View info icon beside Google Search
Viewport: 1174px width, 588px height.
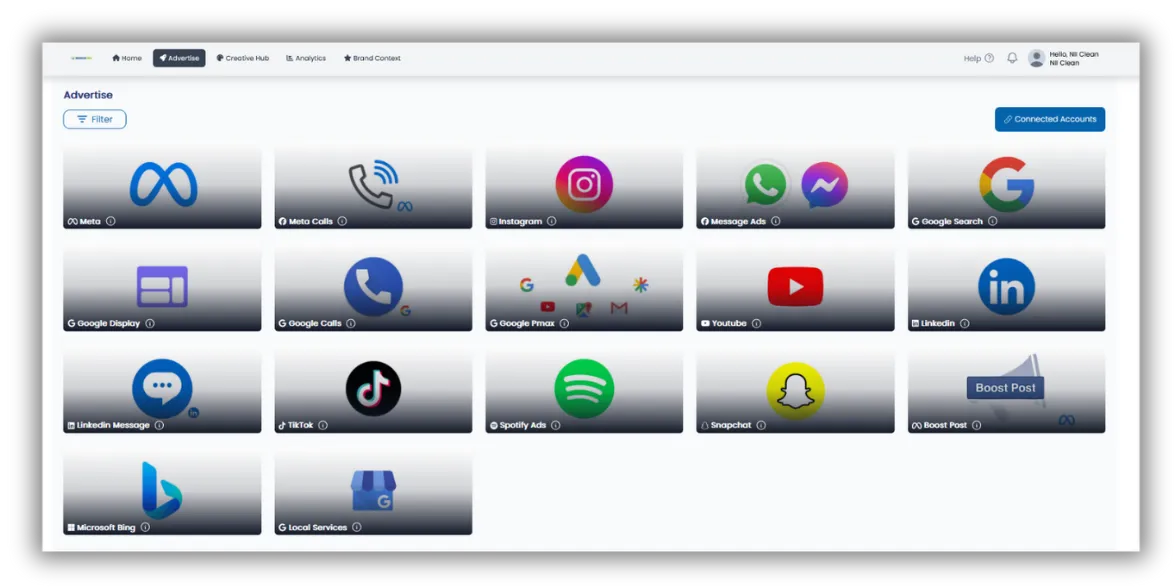click(993, 221)
